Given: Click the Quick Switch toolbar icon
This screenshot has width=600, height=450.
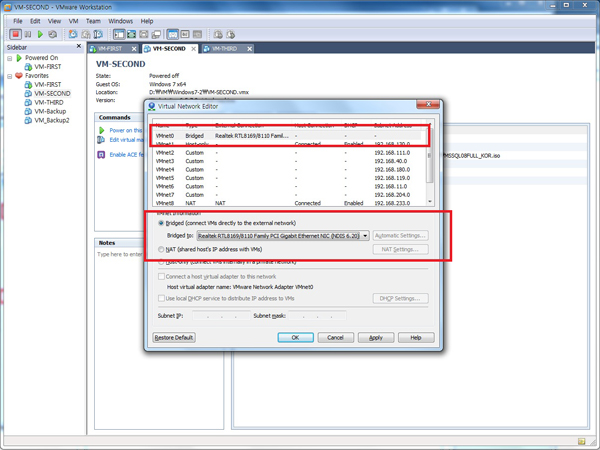Looking at the screenshot, I should coord(131,34).
